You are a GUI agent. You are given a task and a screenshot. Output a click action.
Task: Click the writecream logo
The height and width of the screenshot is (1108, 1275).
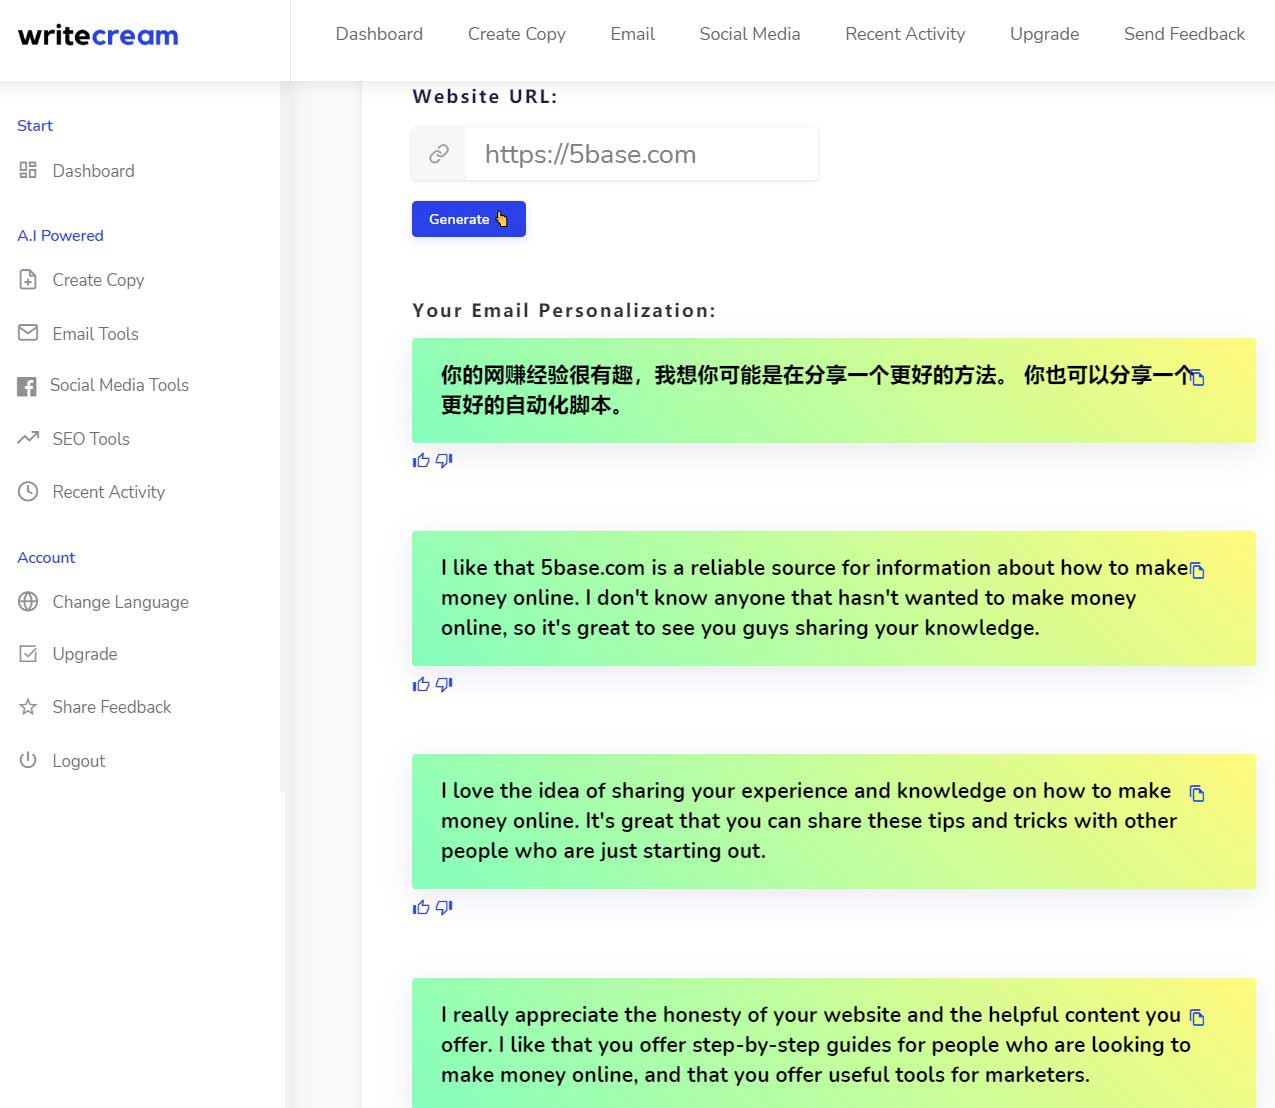[x=98, y=36]
